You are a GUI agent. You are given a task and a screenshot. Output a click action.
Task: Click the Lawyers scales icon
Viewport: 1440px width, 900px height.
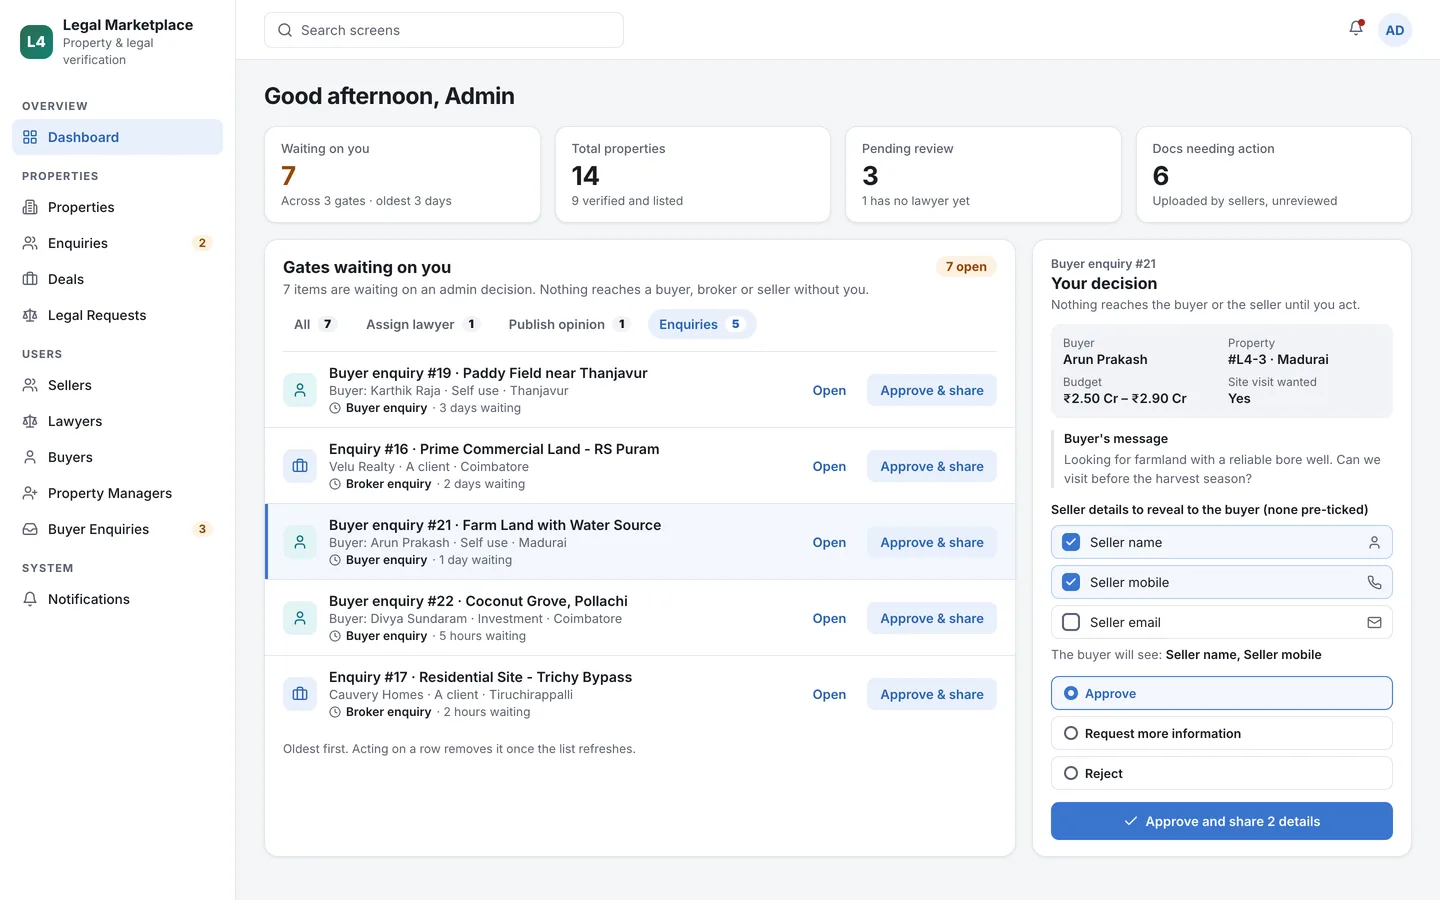[x=30, y=421]
